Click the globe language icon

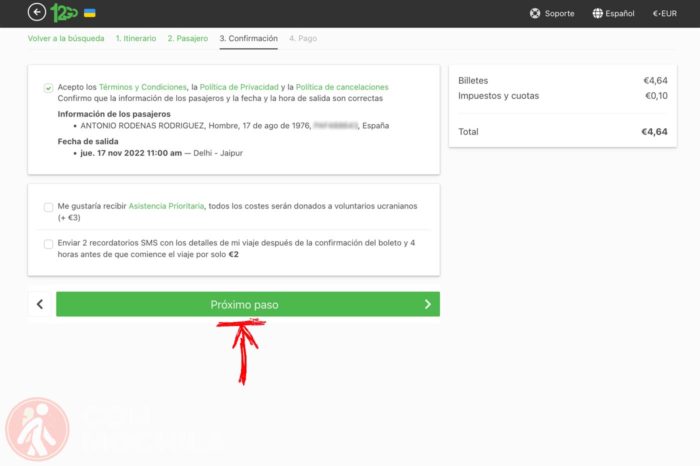click(597, 13)
